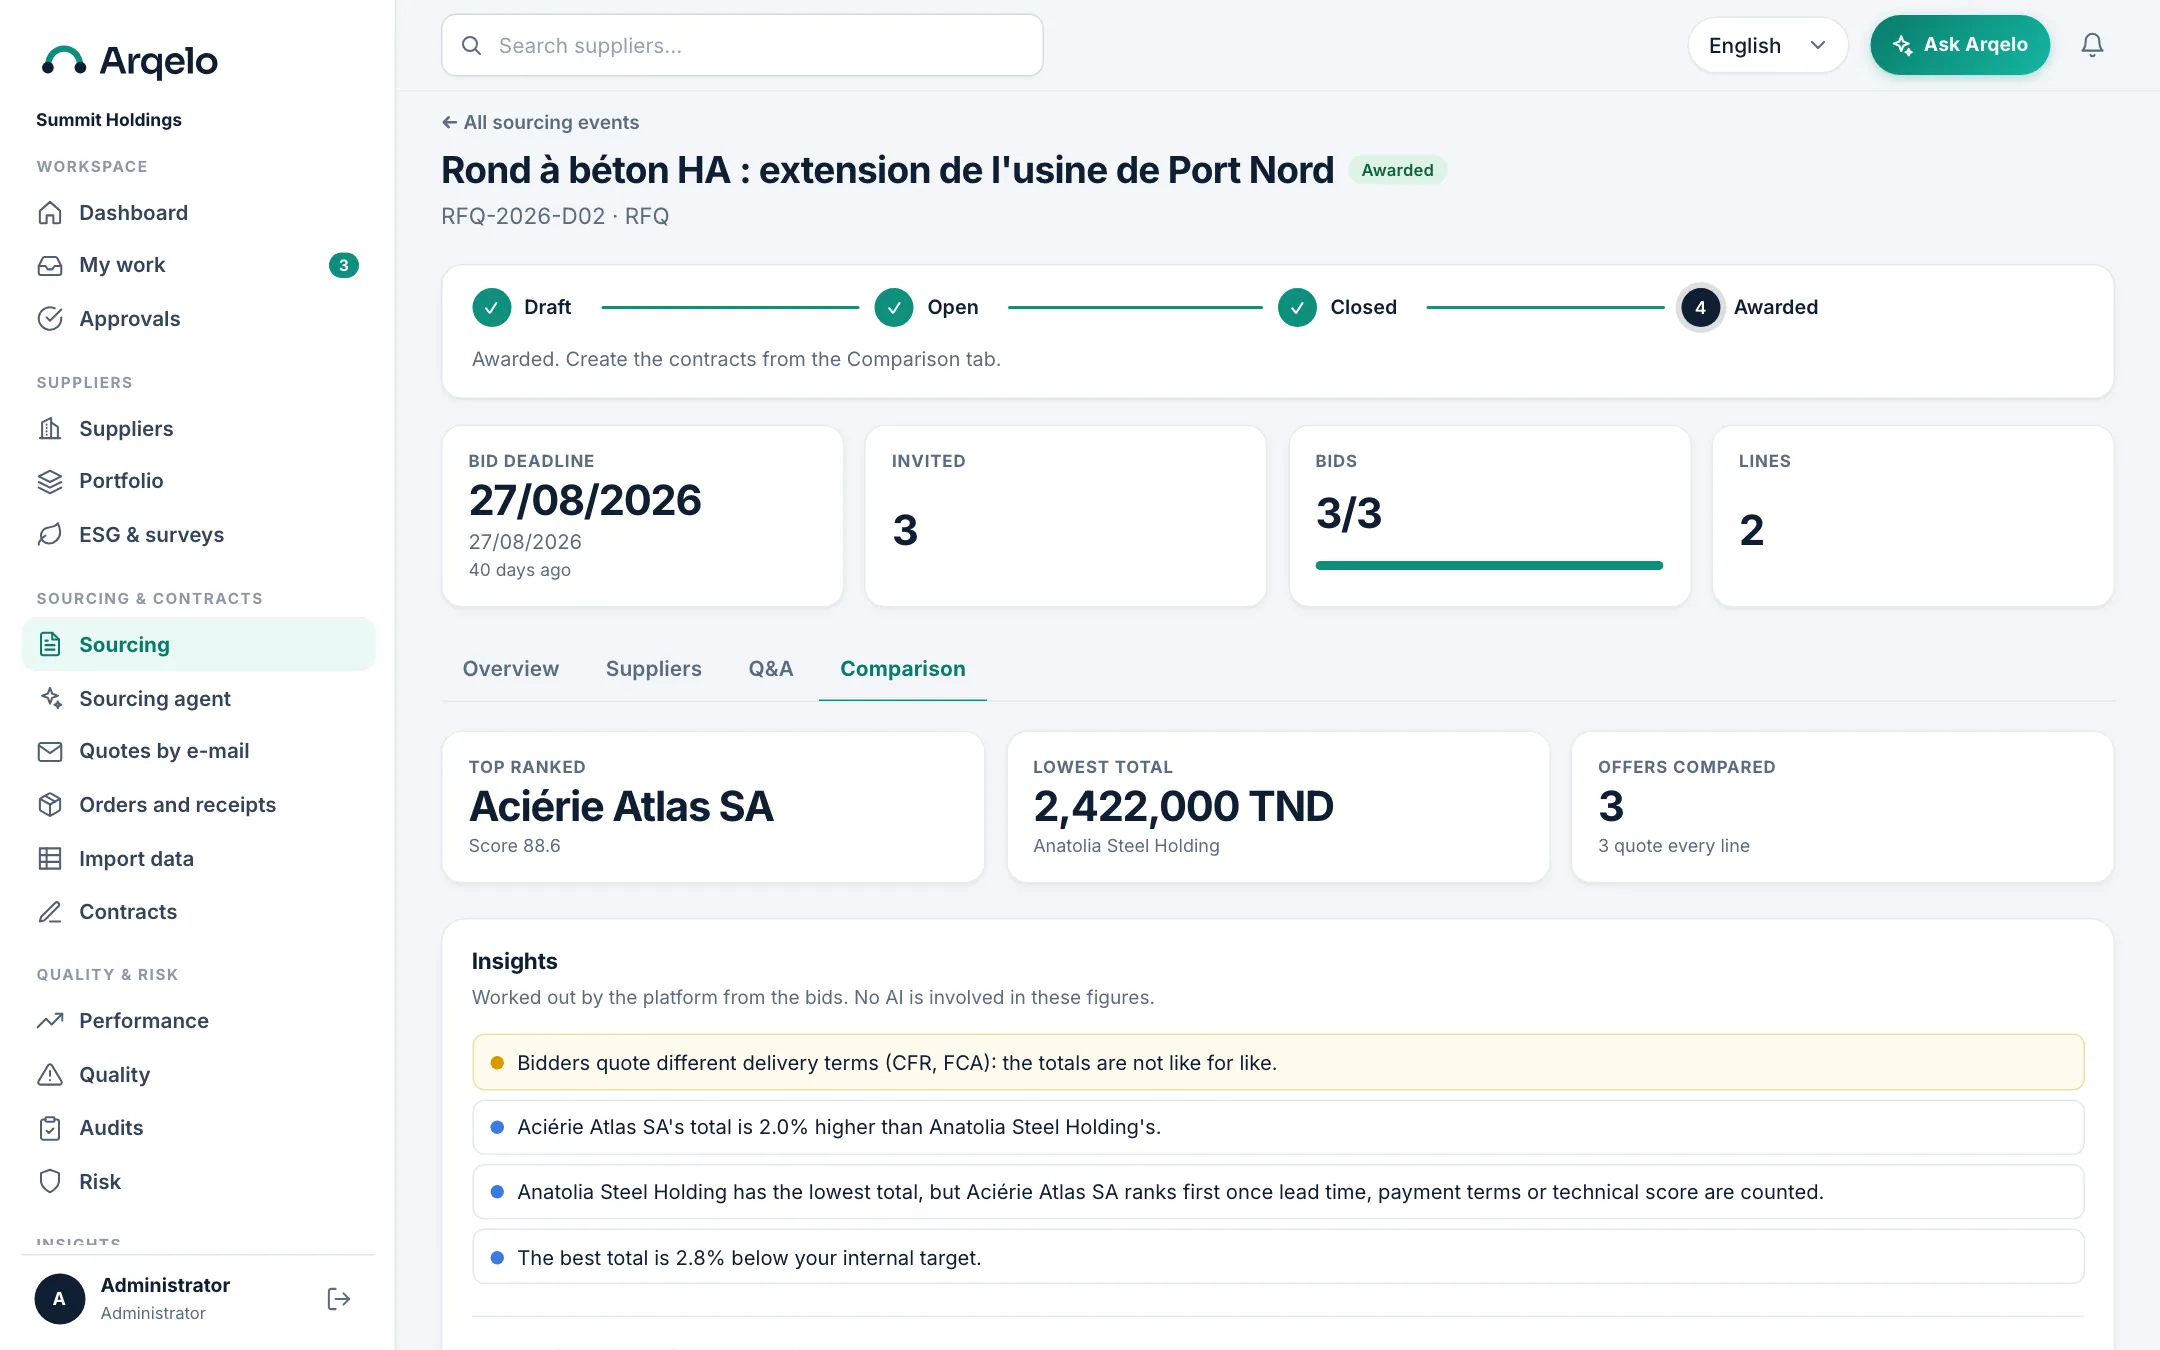Click the My work badge 3
The width and height of the screenshot is (2160, 1350).
pyautogui.click(x=343, y=265)
